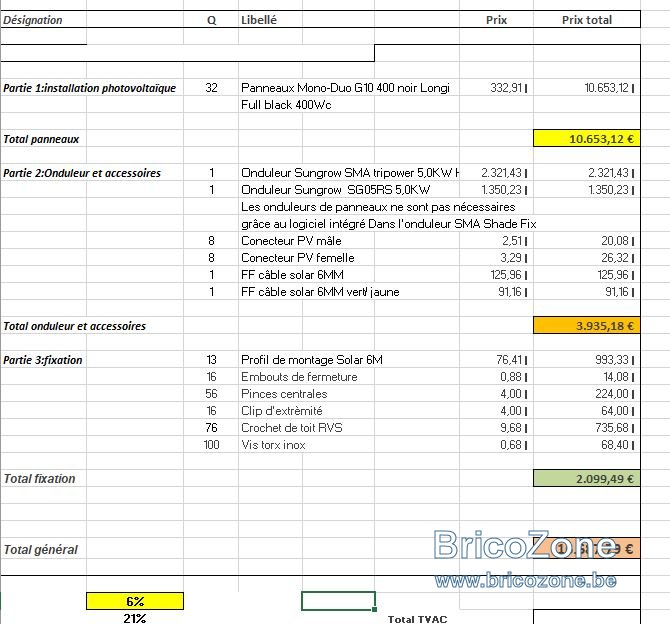This screenshot has height=624, width=670.
Task: Click the Onduleur Sungrow SG05RS 5,0KW cell
Action: coord(335,189)
